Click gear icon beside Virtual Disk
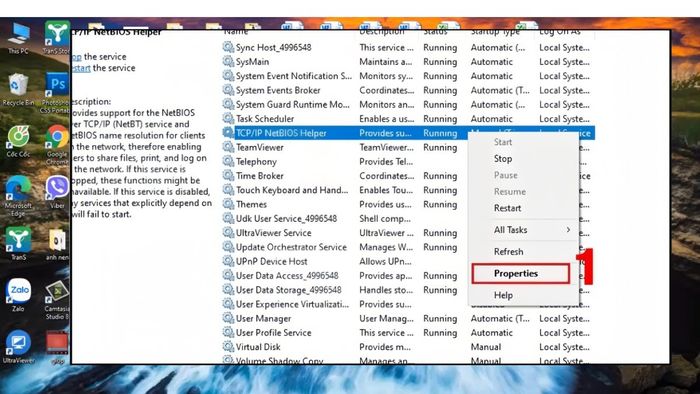This screenshot has width=700, height=394. tap(228, 347)
